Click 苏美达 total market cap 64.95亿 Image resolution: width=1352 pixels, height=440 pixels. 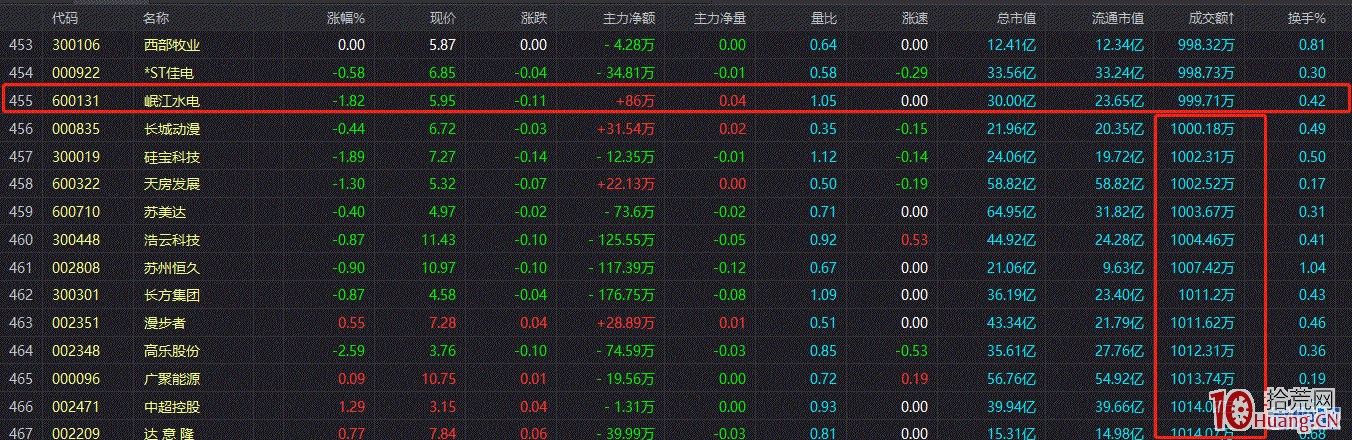tap(1011, 212)
